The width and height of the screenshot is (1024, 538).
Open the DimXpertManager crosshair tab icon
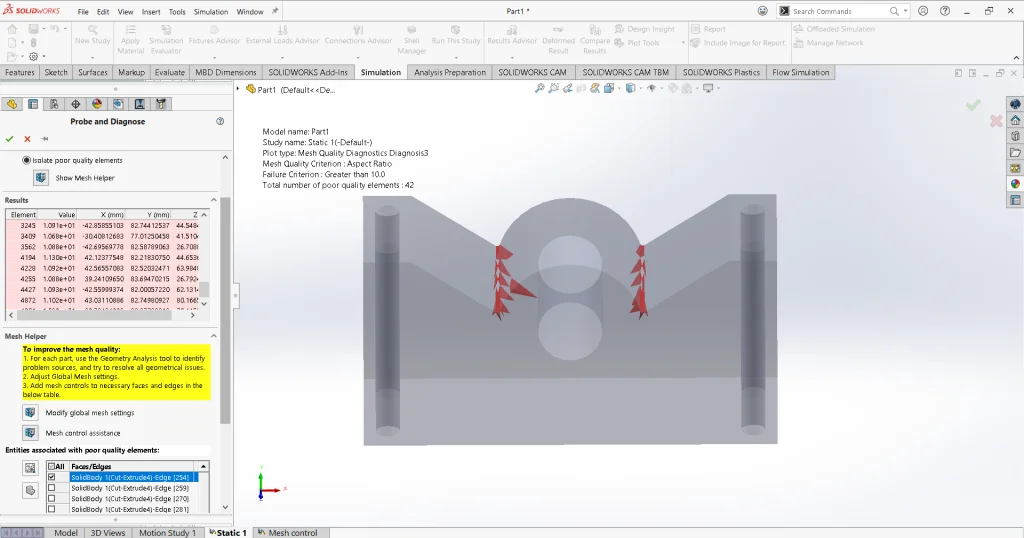click(x=76, y=104)
